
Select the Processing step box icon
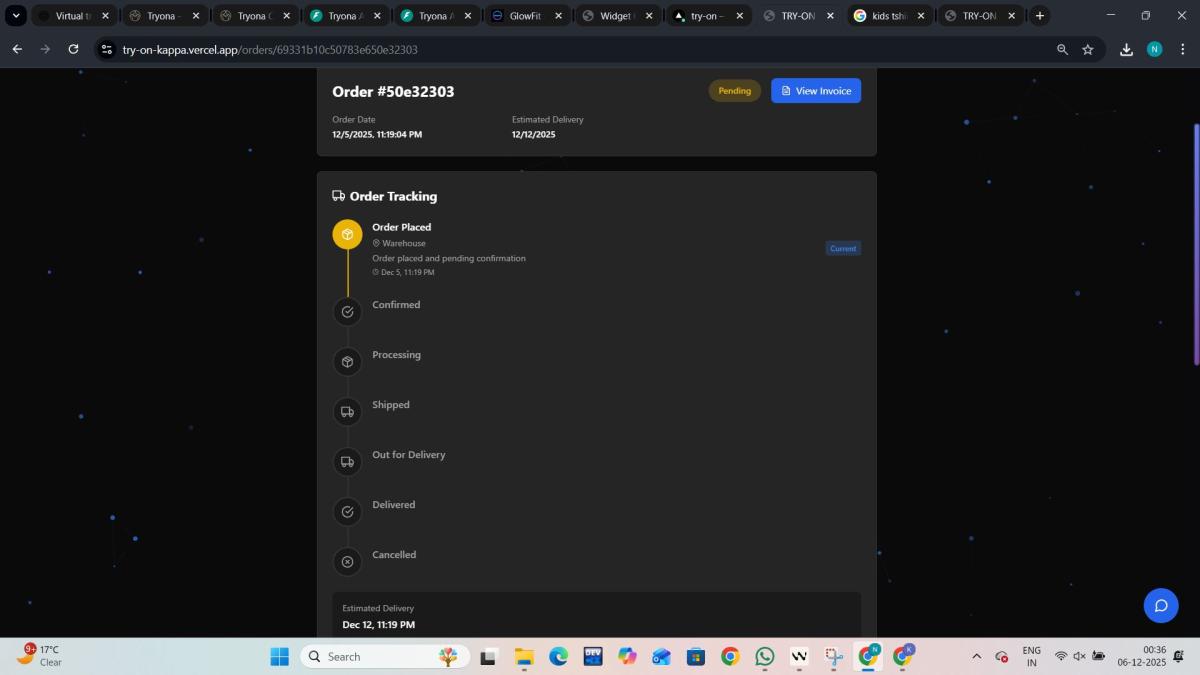[347, 362]
